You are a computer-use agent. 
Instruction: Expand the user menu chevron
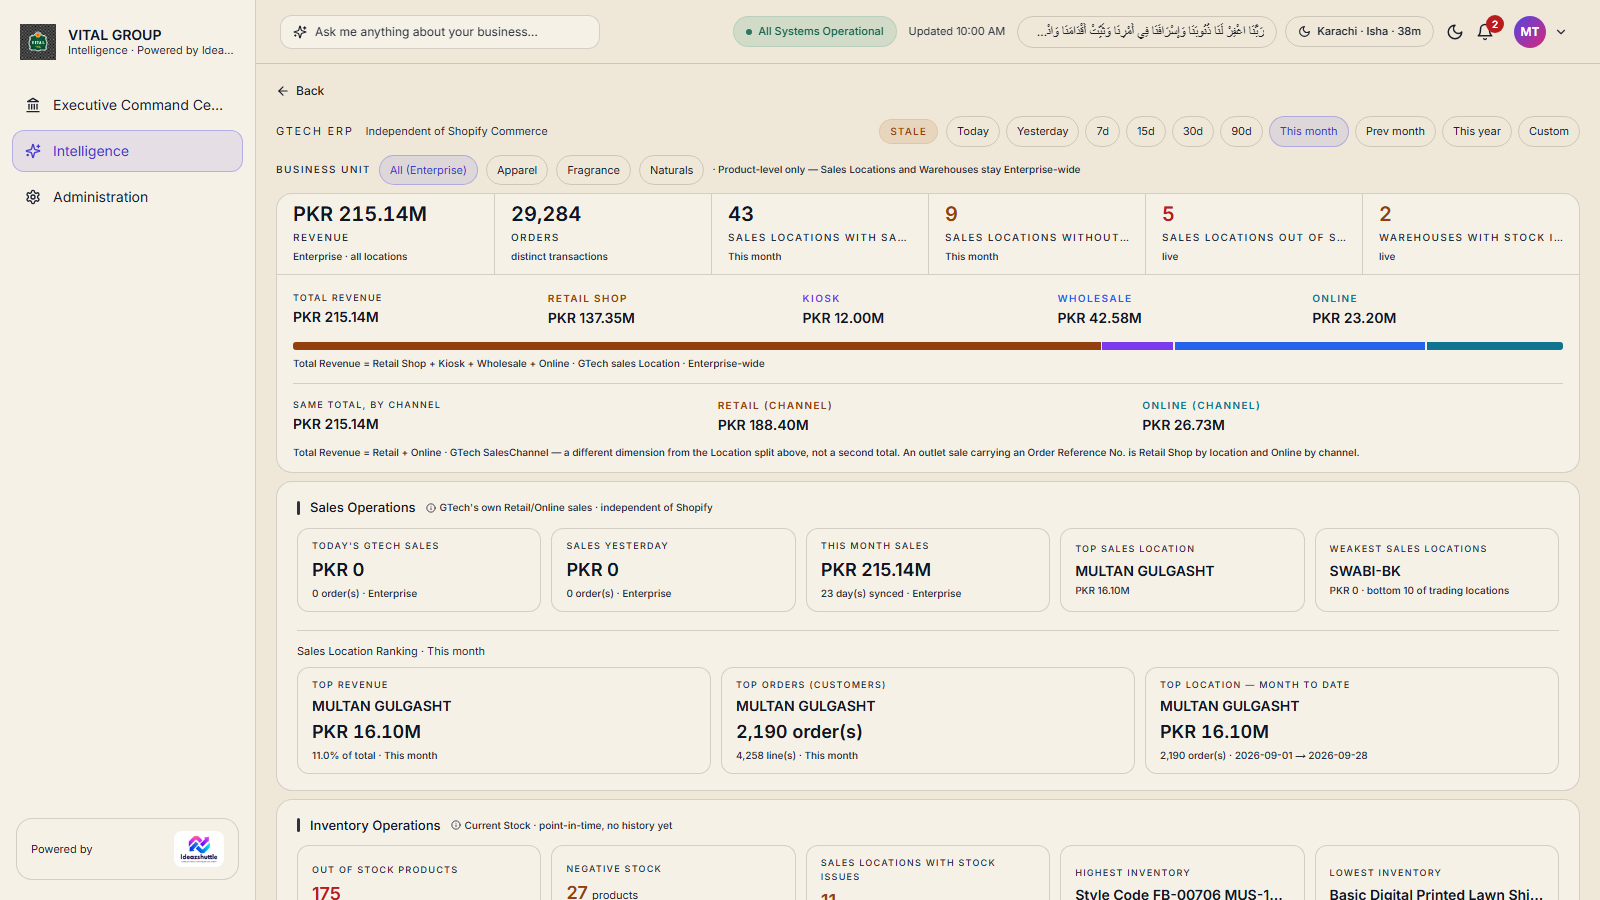click(x=1561, y=32)
